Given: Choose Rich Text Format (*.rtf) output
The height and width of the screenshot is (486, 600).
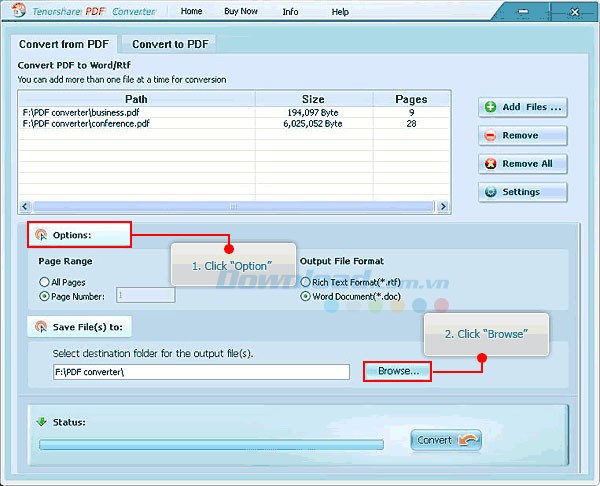Looking at the screenshot, I should [x=306, y=283].
